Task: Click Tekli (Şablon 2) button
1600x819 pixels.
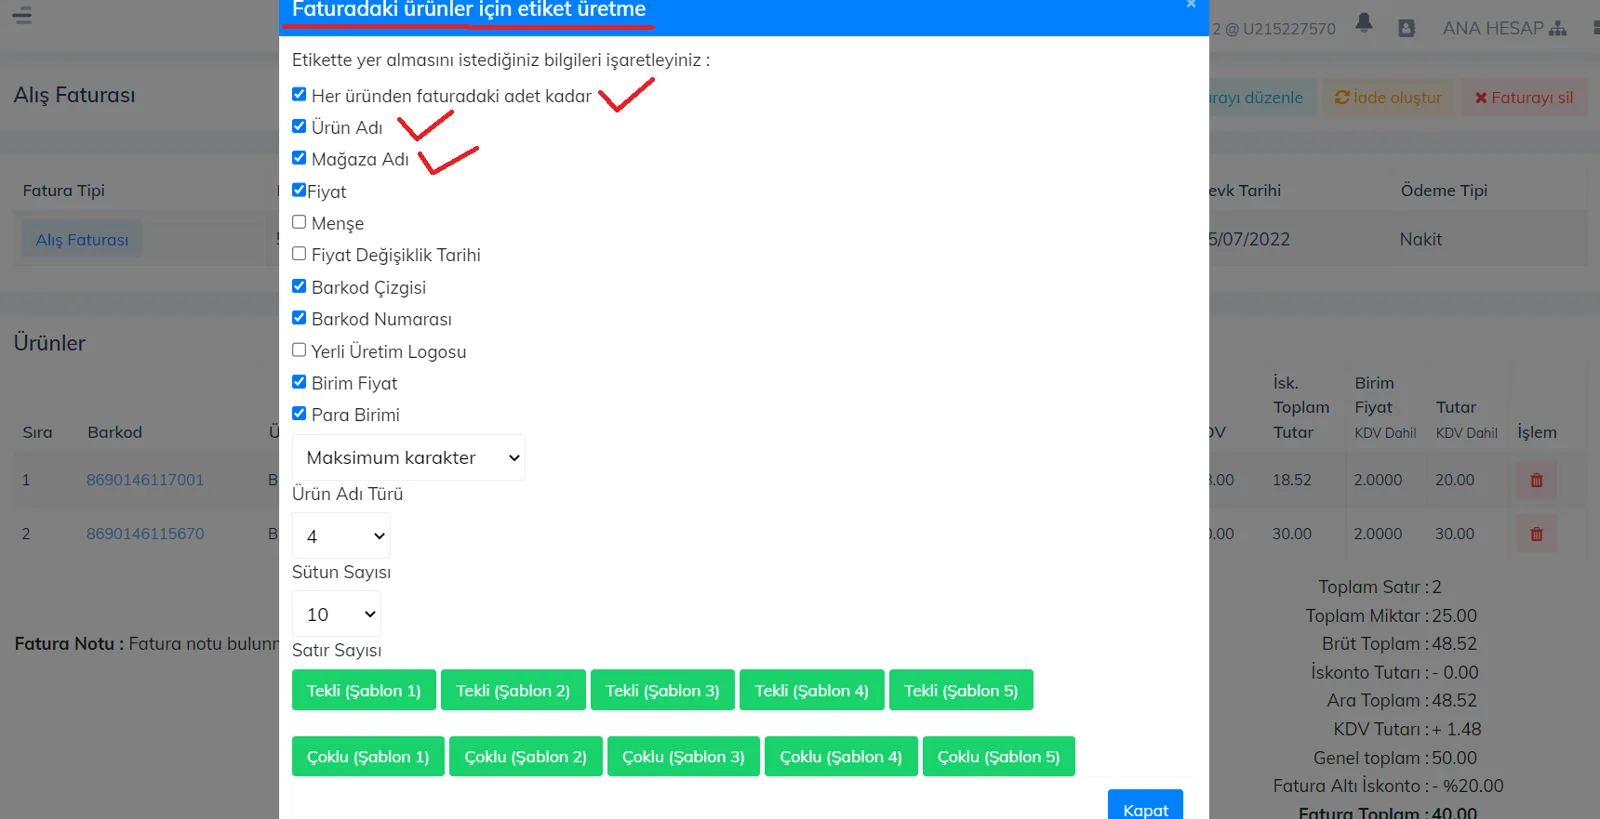Action: [x=513, y=690]
